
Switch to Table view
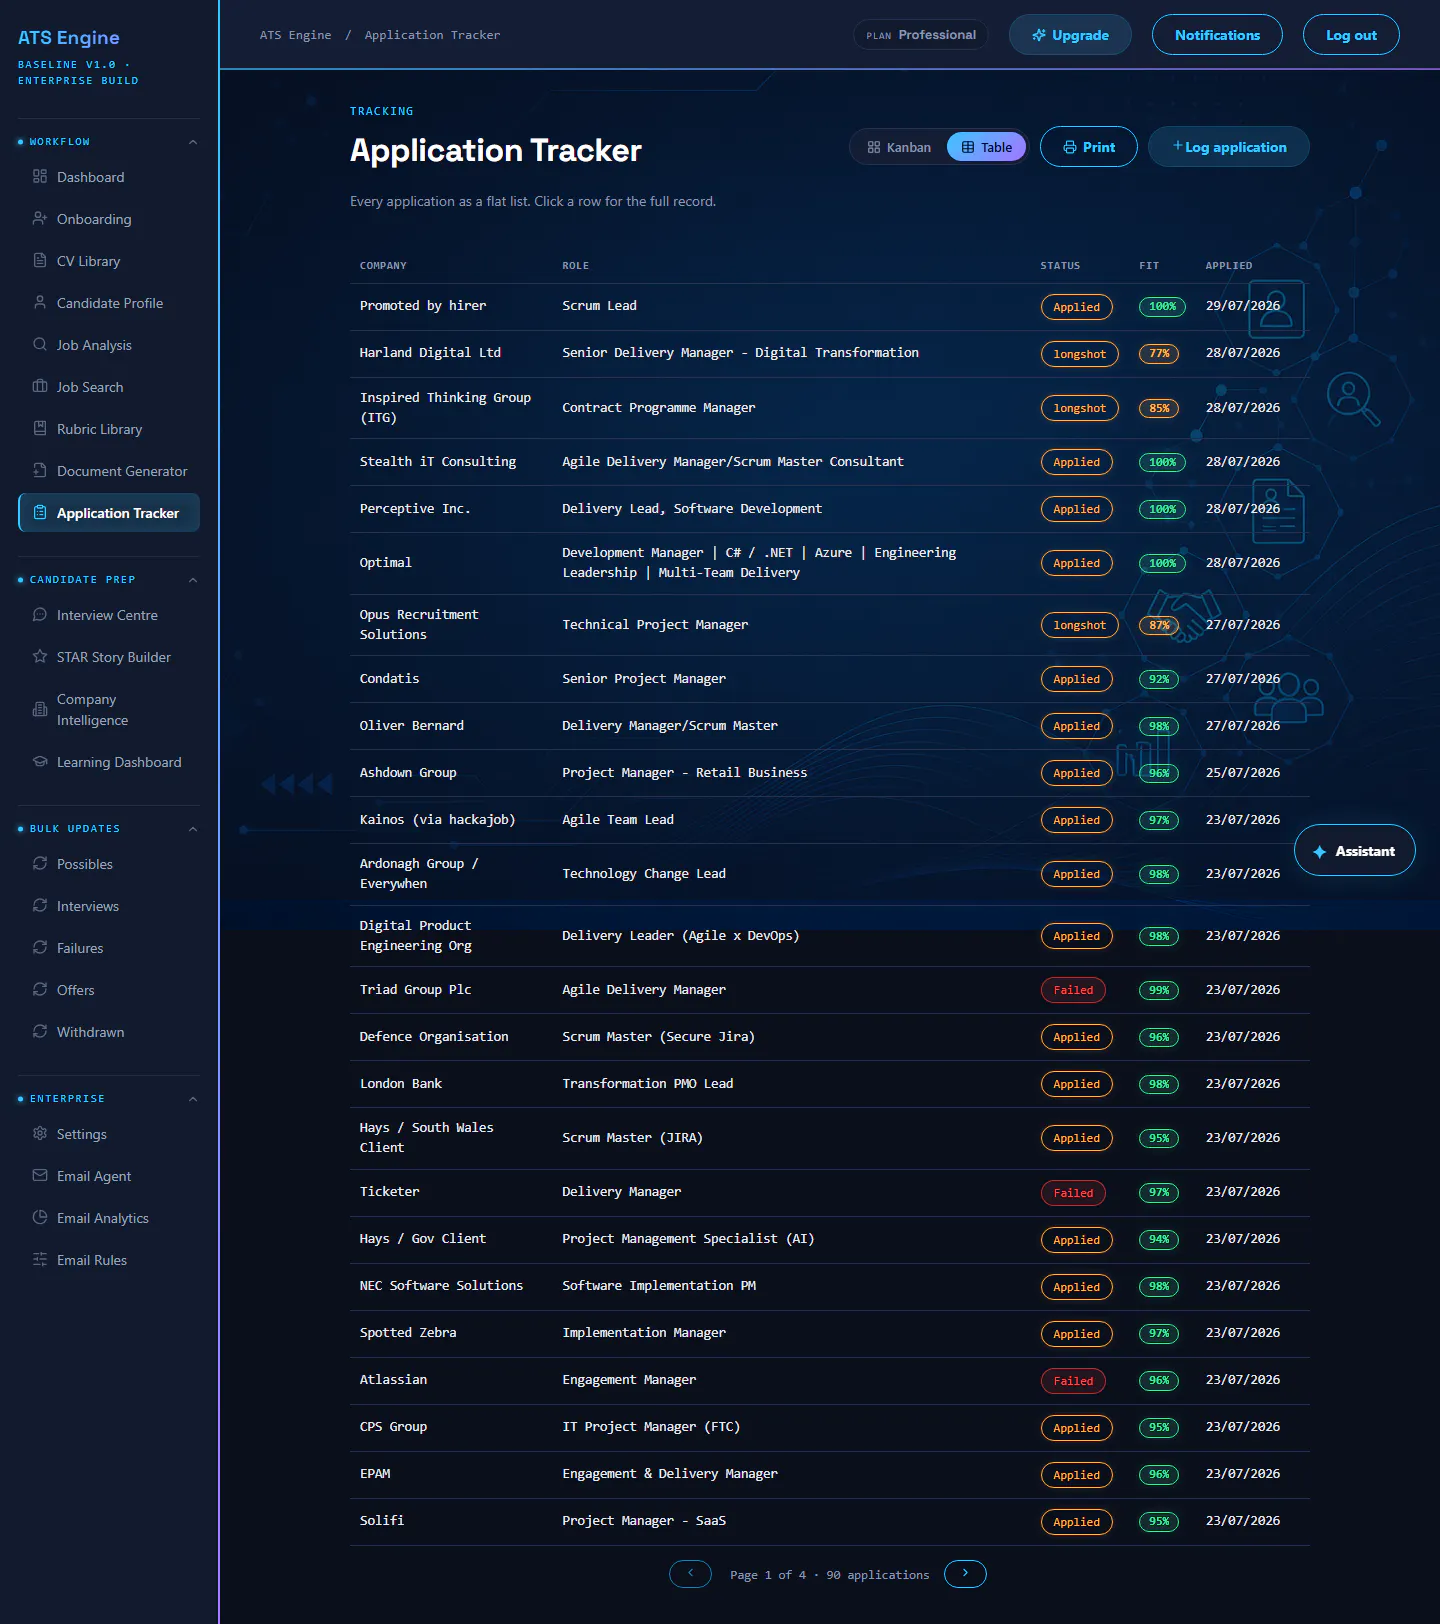[986, 147]
